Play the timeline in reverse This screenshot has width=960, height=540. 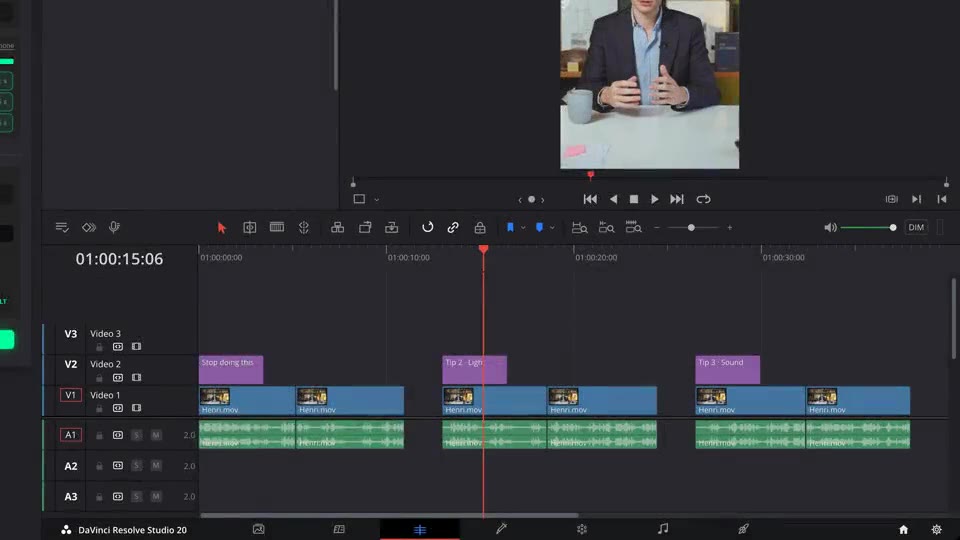click(x=613, y=199)
